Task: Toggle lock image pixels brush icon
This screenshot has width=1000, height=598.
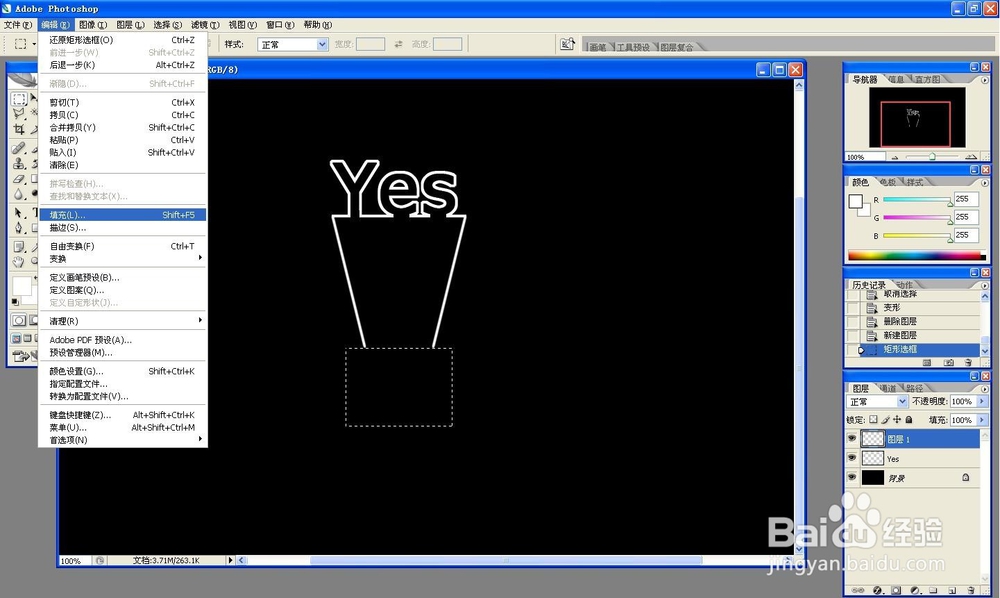Action: click(x=885, y=419)
